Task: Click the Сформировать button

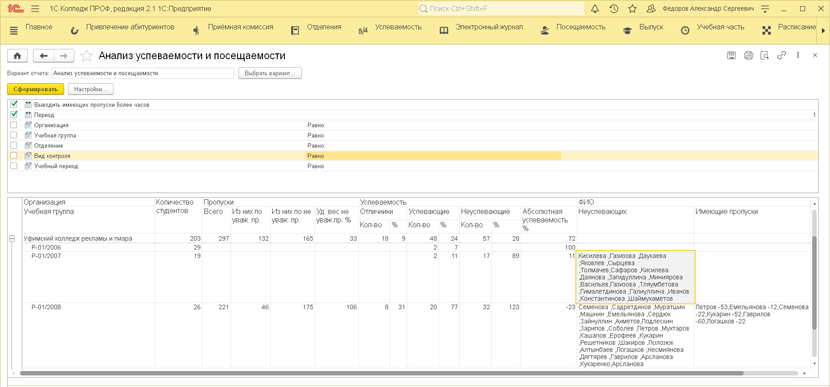Action: (x=35, y=89)
